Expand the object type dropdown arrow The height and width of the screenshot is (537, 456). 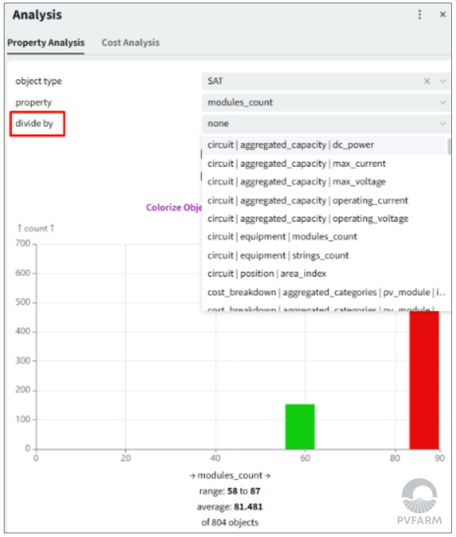pos(443,81)
